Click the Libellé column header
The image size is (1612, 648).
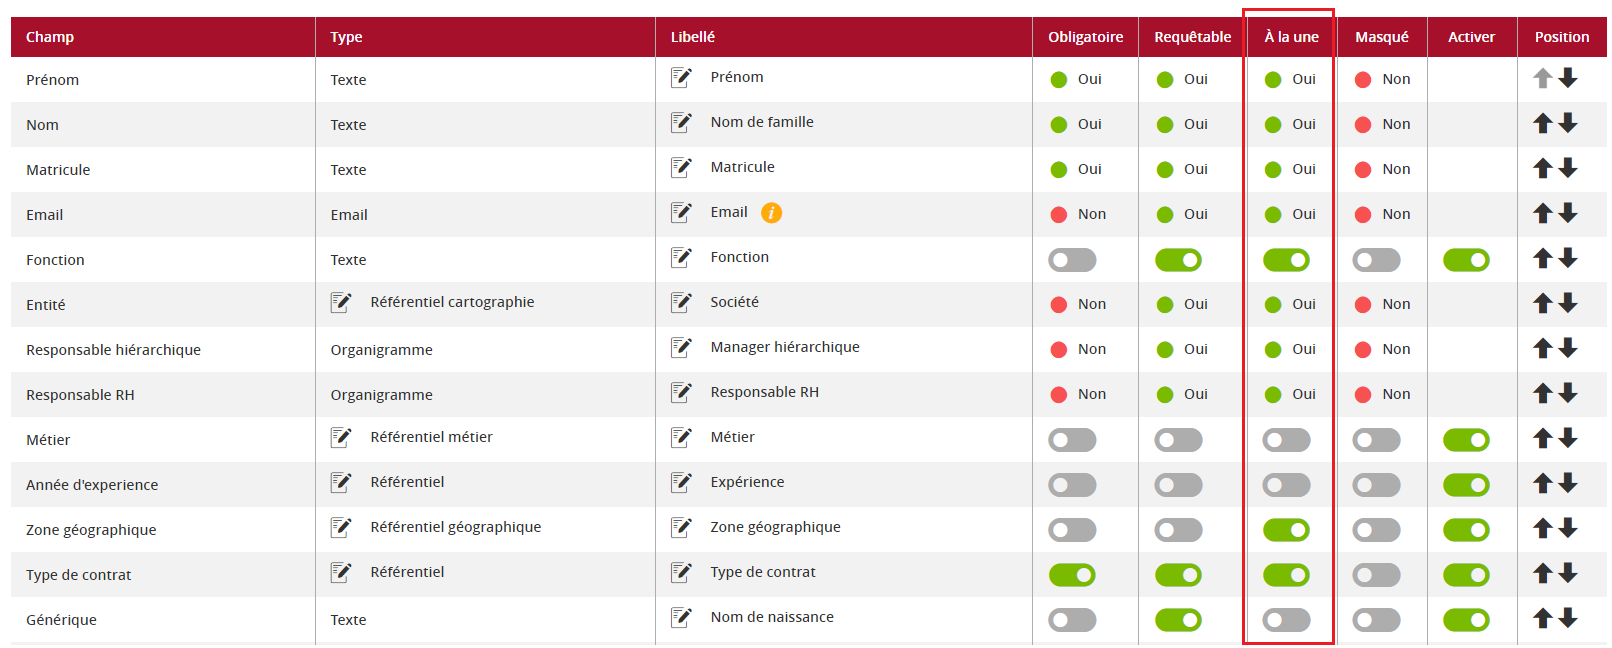(692, 37)
